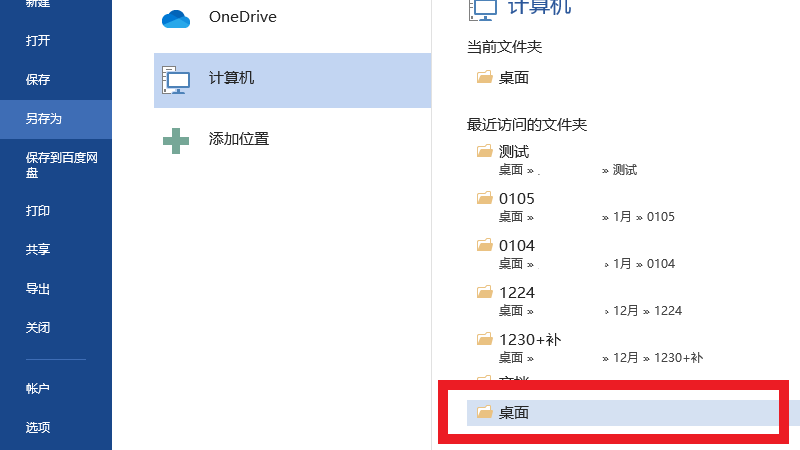Open 选项 settings entry
The width and height of the screenshot is (800, 450).
click(38, 428)
